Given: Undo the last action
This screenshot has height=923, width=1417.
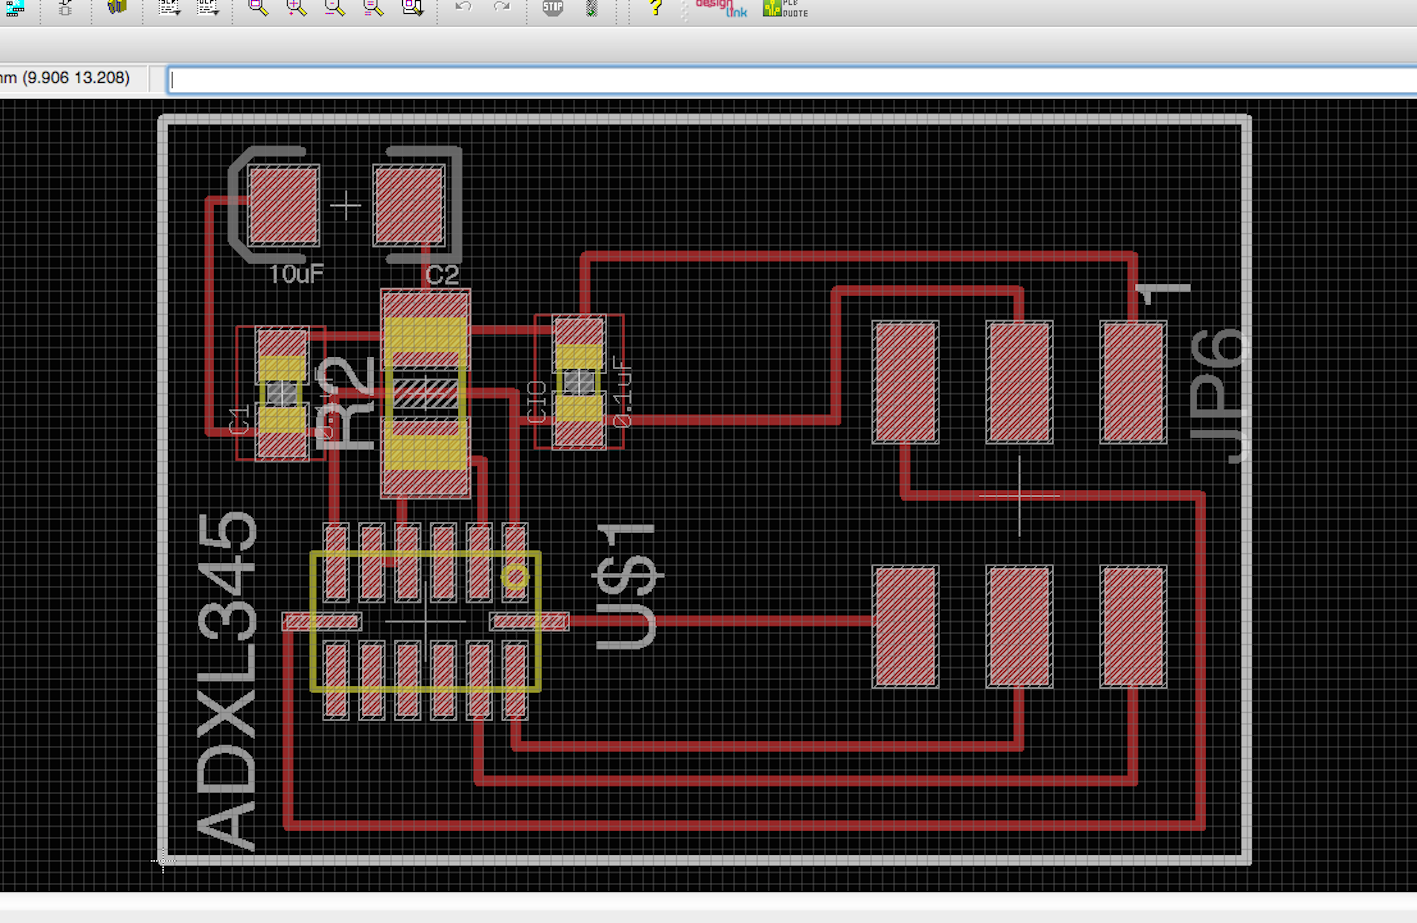Looking at the screenshot, I should (x=463, y=8).
